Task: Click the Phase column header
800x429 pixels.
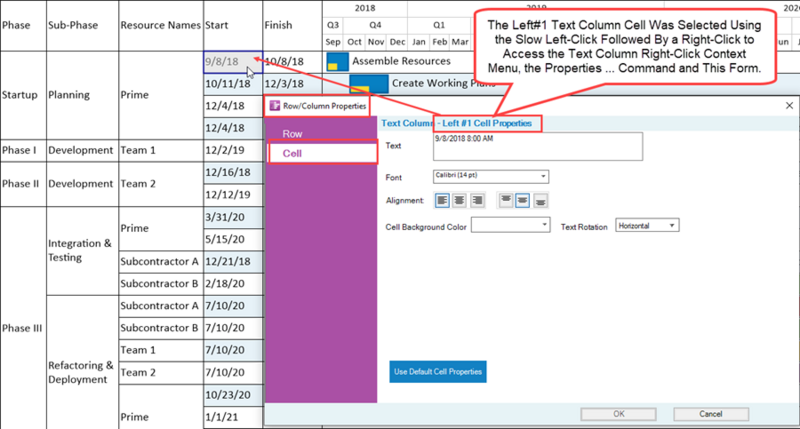Action: coord(23,26)
